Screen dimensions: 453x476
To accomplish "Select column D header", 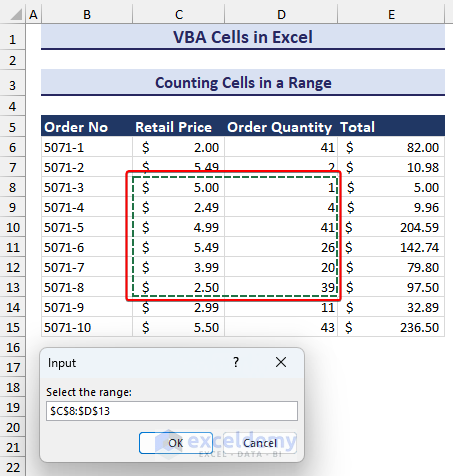I will (x=281, y=14).
